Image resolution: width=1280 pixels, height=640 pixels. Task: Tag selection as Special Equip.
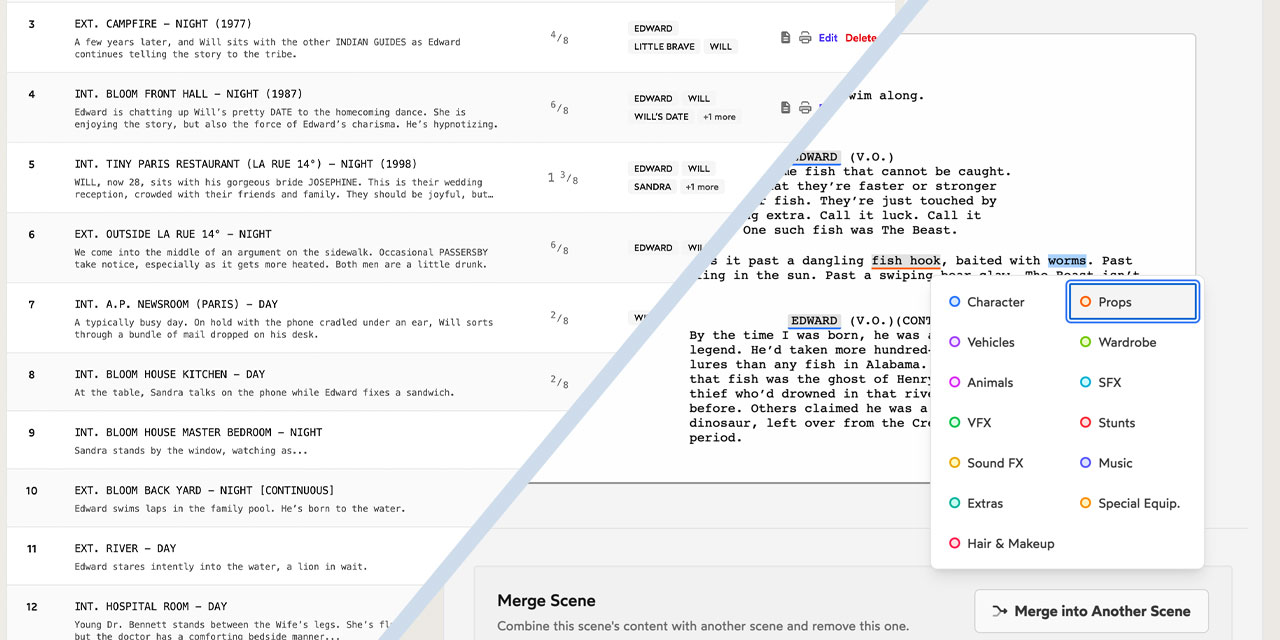click(1138, 503)
